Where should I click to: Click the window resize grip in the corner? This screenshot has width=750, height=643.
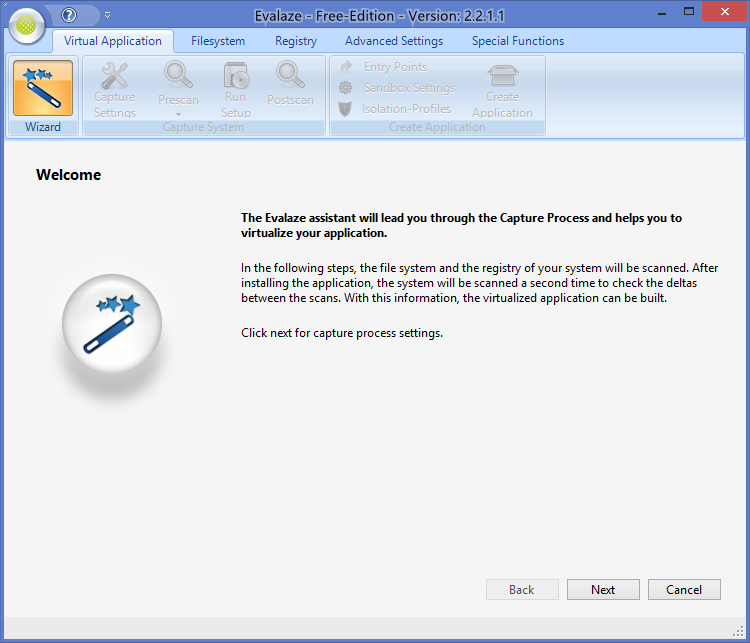pos(739,632)
